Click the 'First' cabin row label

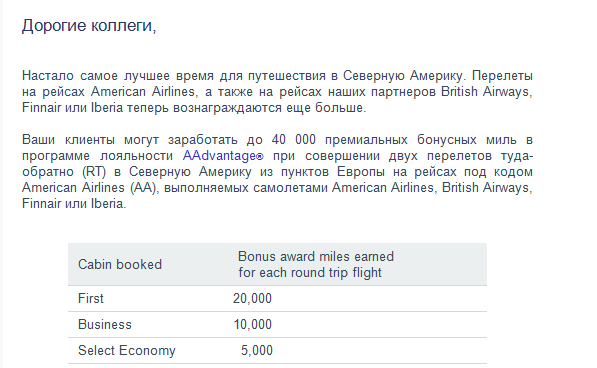[91, 298]
